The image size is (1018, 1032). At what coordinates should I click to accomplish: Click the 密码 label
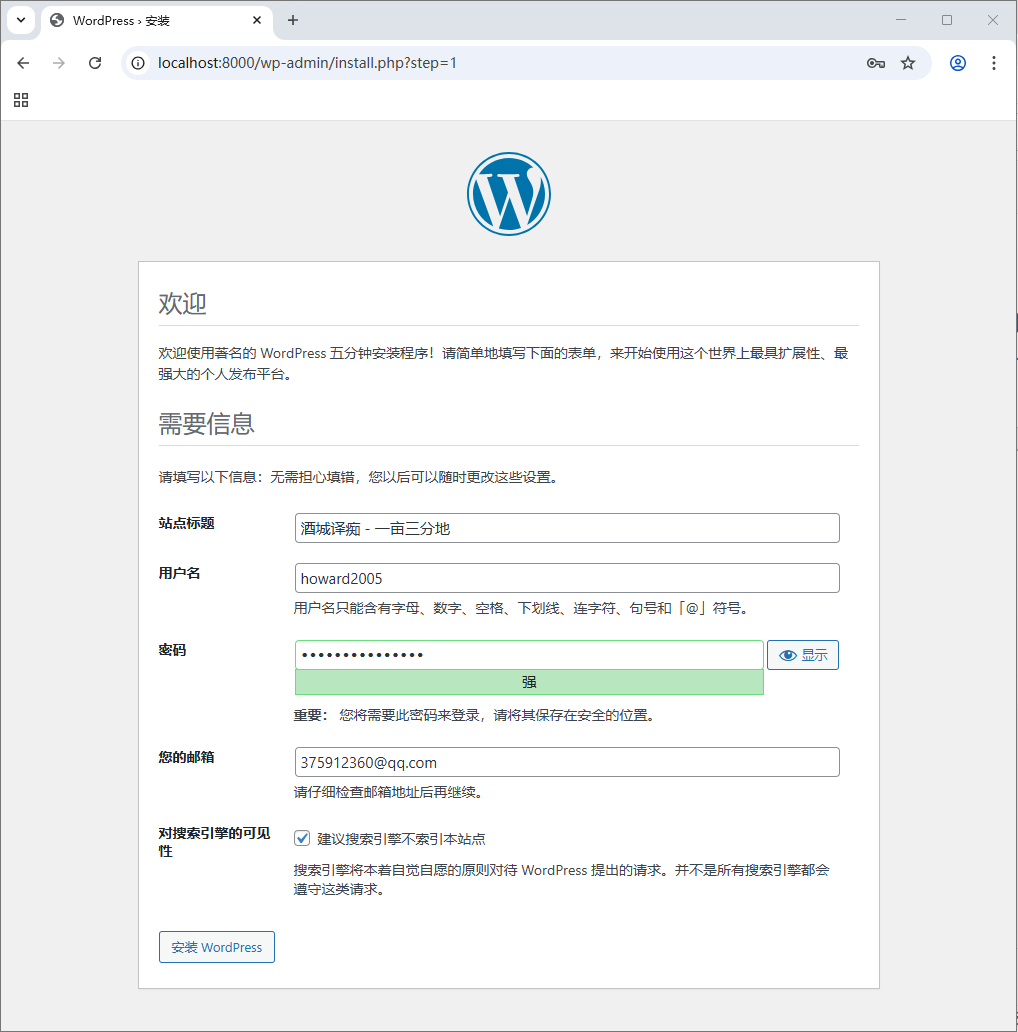[x=172, y=650]
